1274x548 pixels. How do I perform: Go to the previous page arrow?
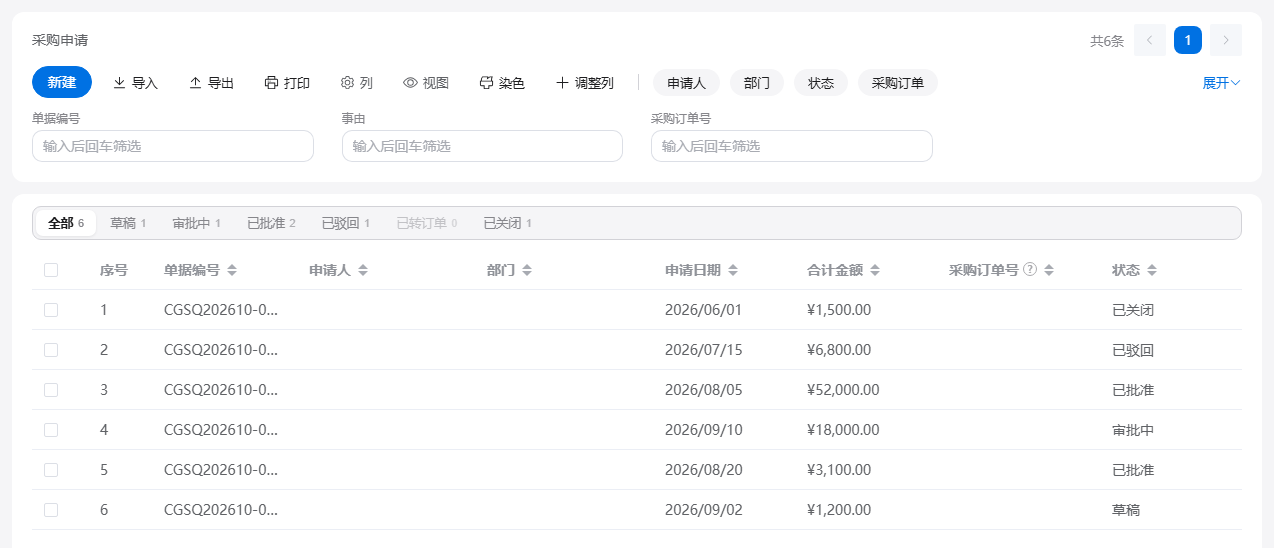pos(1150,40)
